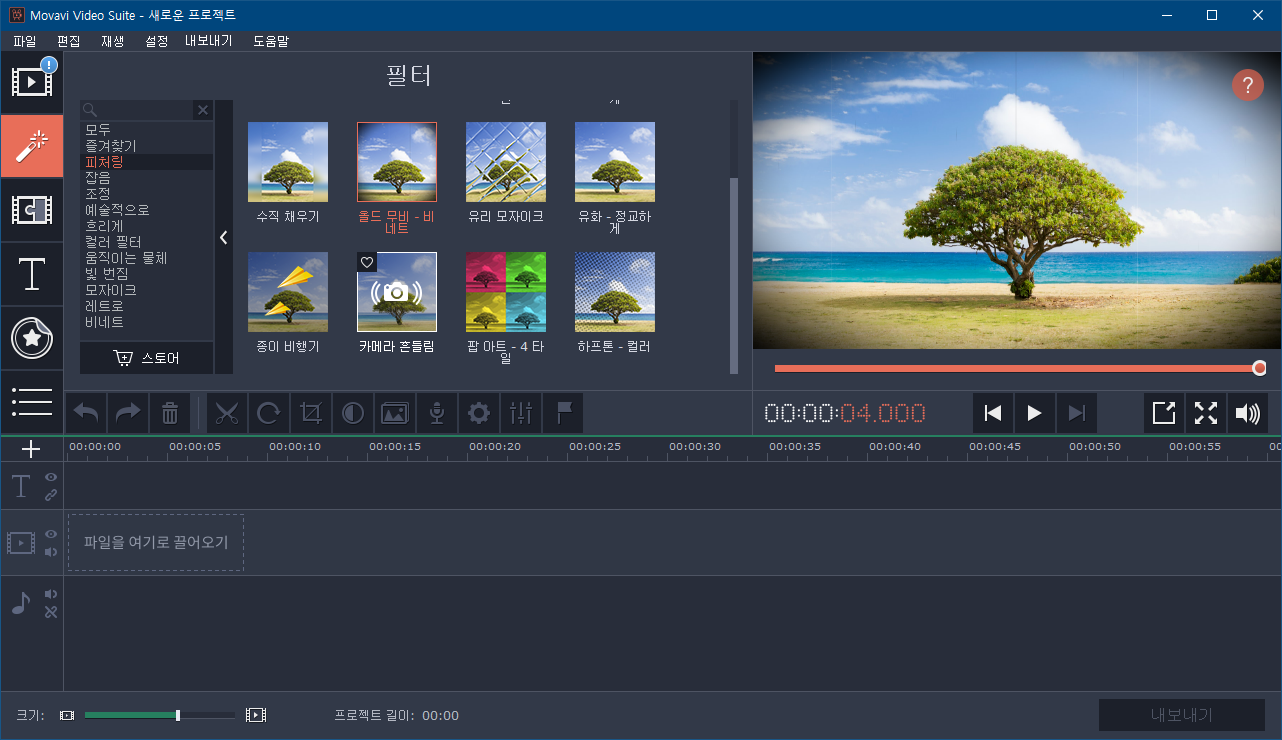Select the 예술적으로 filter category
1282x740 pixels.
pyautogui.click(x=146, y=210)
